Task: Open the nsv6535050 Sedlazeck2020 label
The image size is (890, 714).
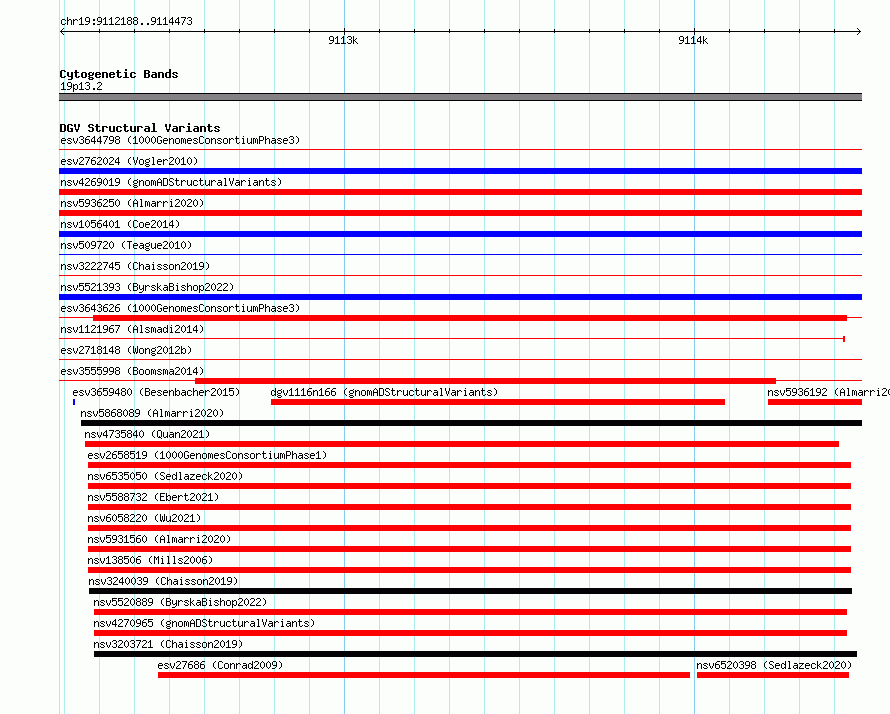Action: point(165,476)
